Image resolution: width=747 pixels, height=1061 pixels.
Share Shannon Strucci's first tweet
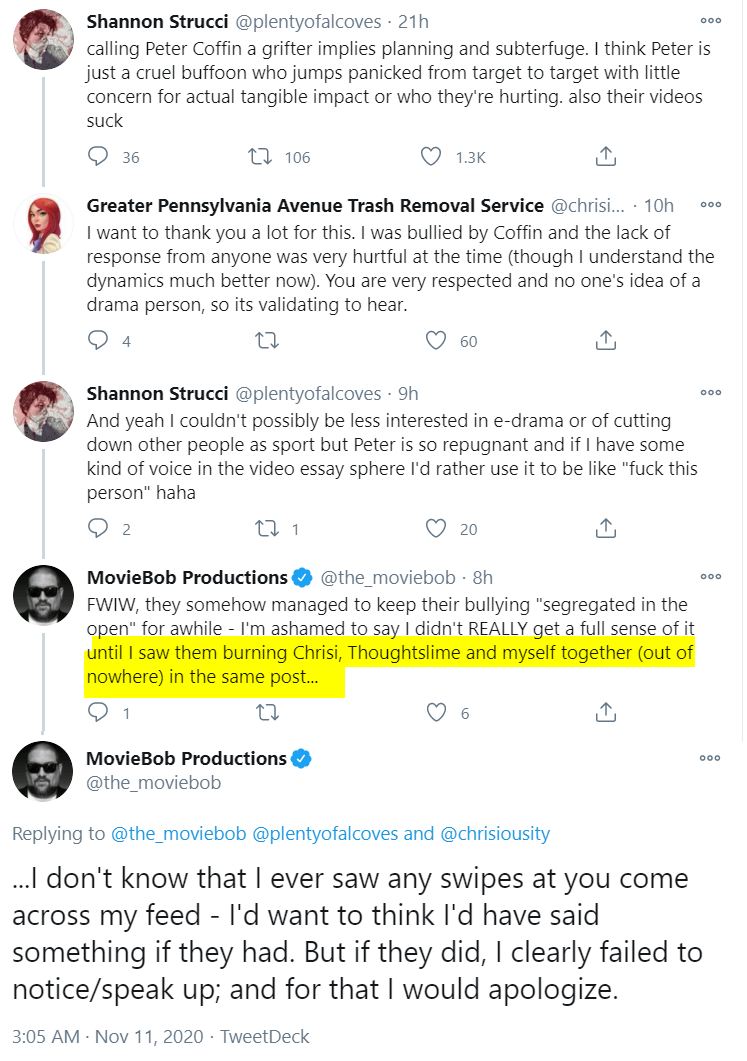coord(605,157)
